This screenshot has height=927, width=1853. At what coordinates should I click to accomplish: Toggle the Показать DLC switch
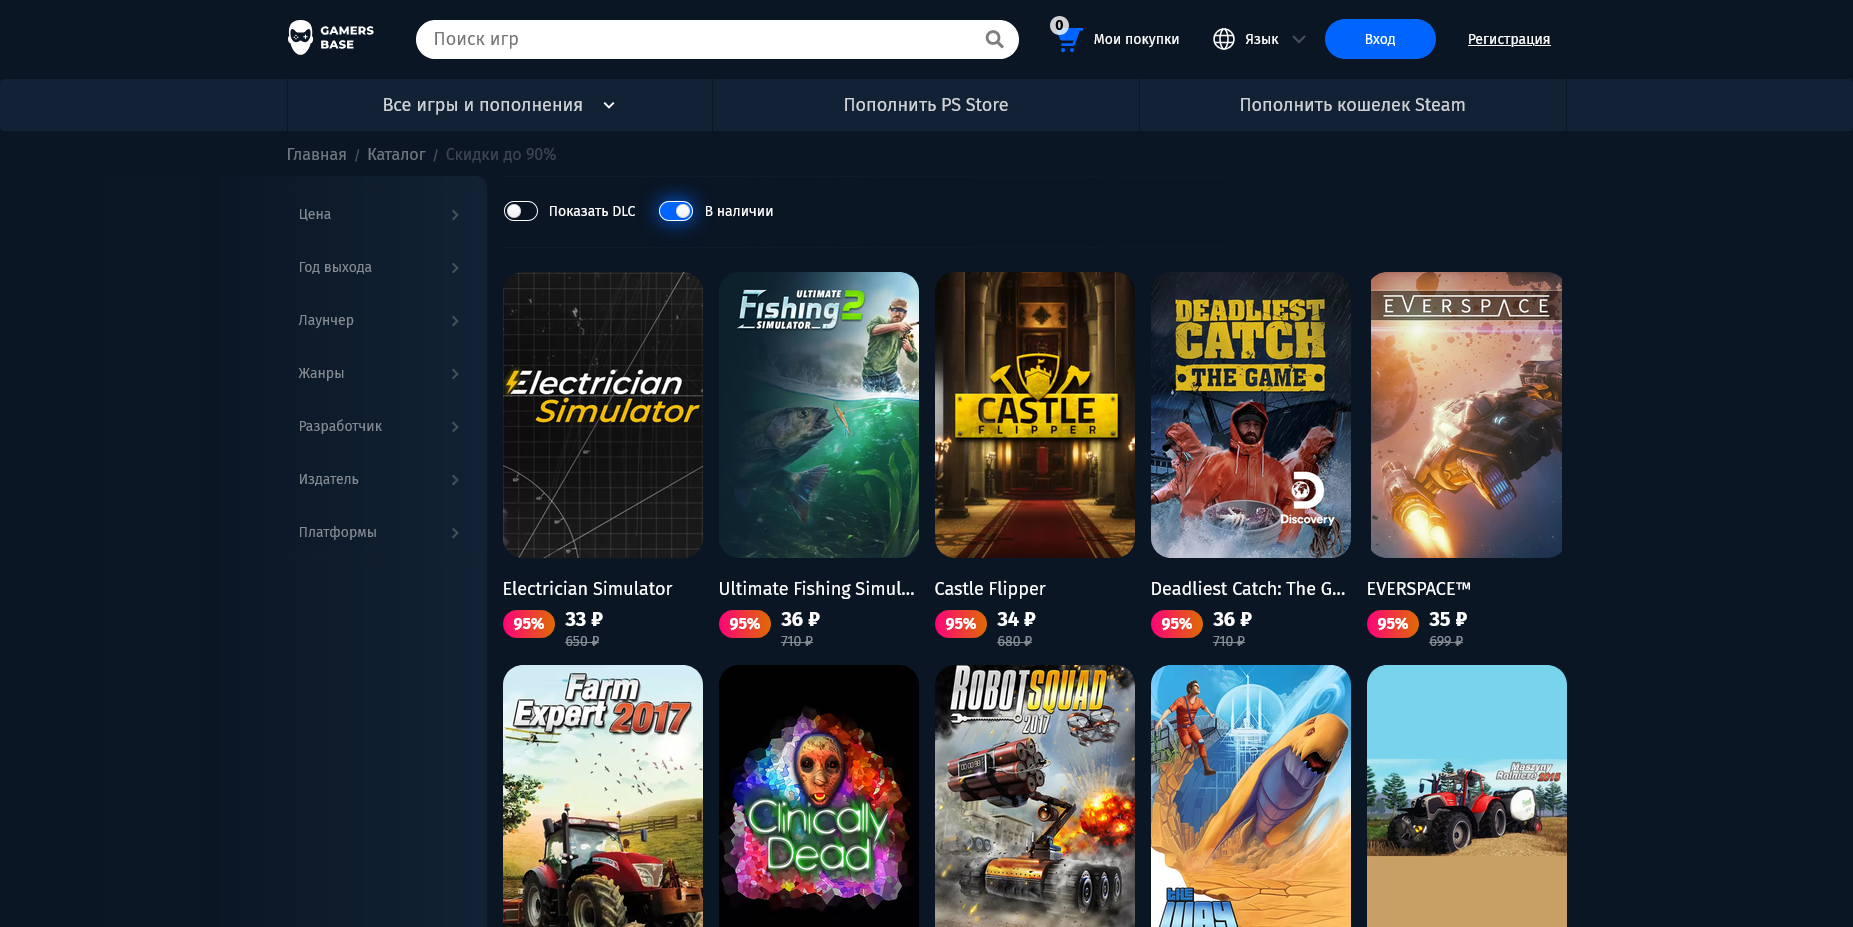coord(521,211)
